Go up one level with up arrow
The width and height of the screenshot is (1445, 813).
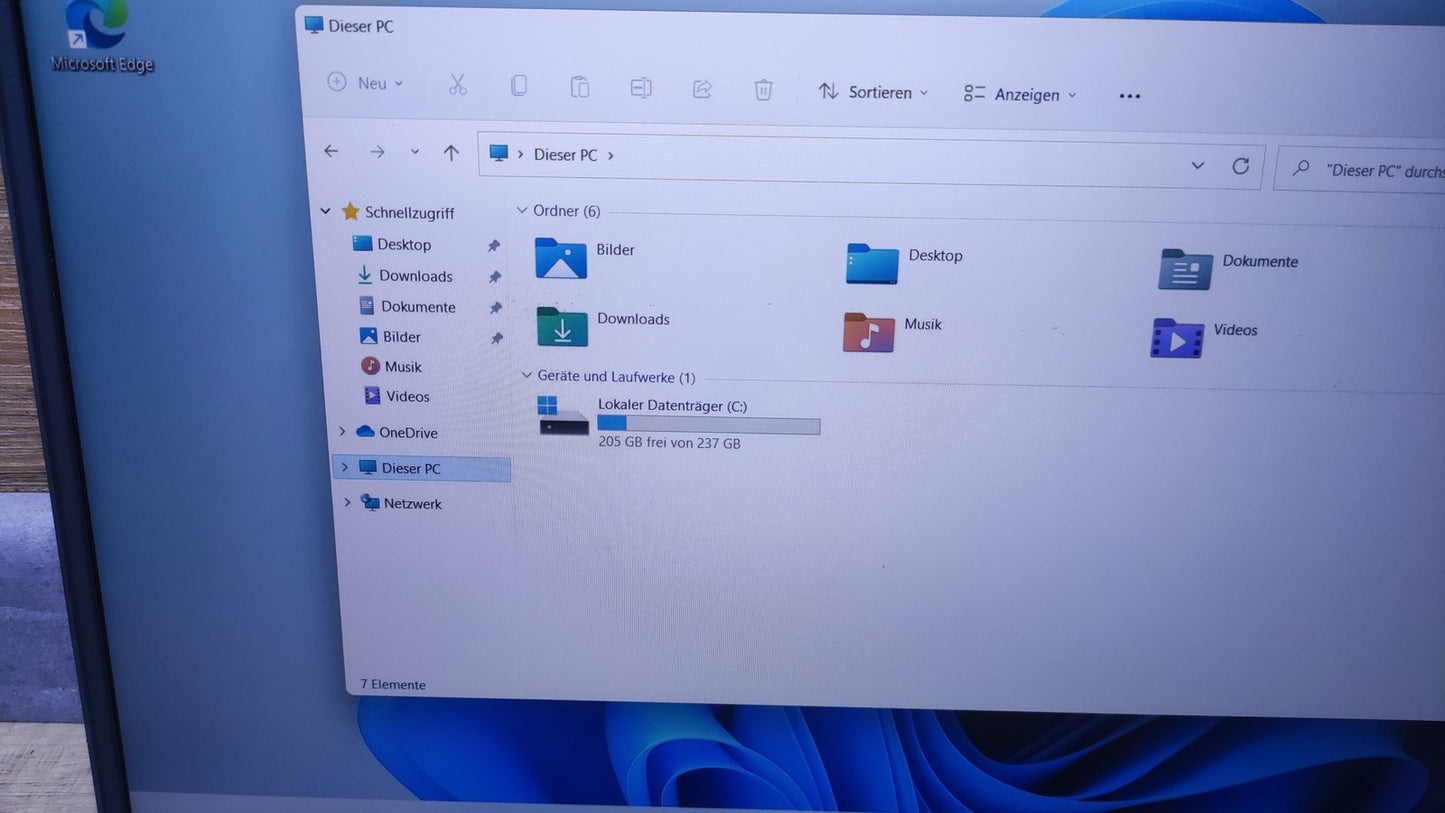451,153
